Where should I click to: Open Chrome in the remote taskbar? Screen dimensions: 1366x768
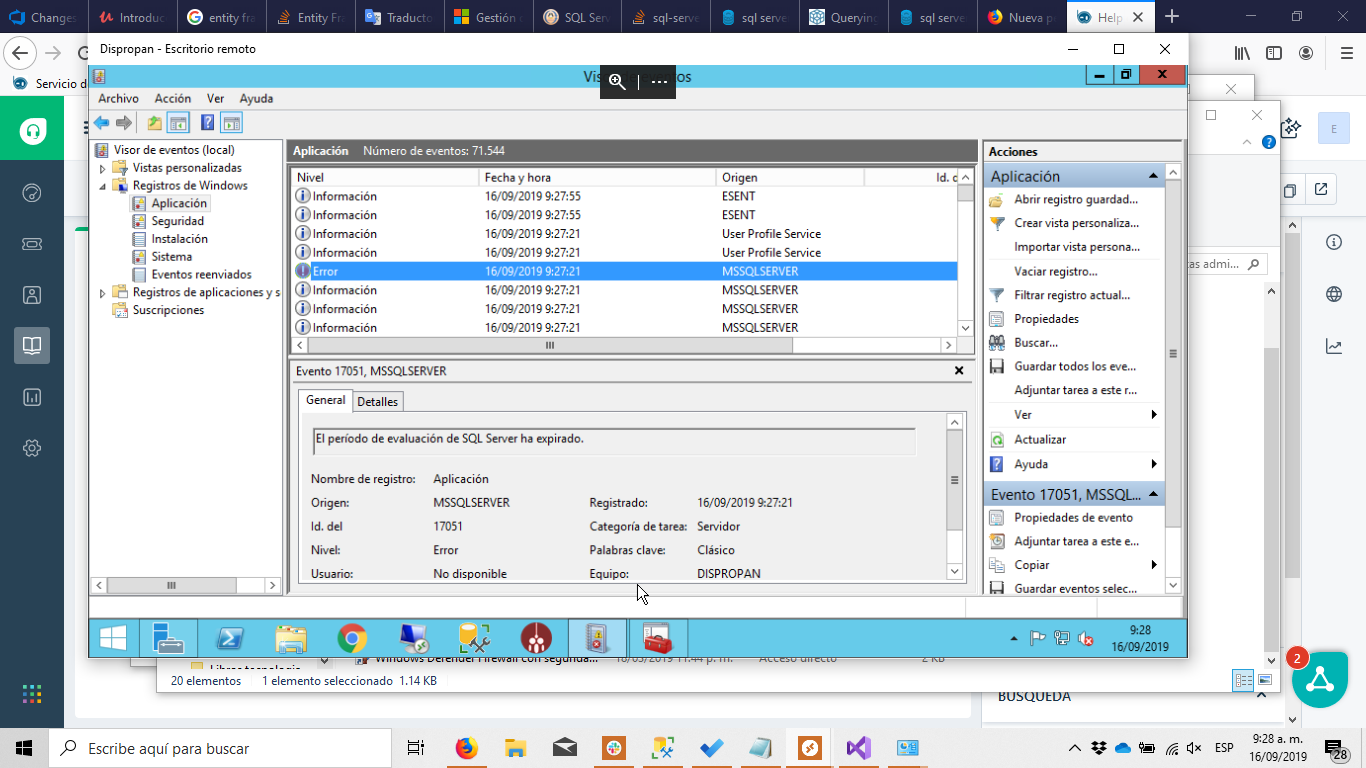coord(352,638)
